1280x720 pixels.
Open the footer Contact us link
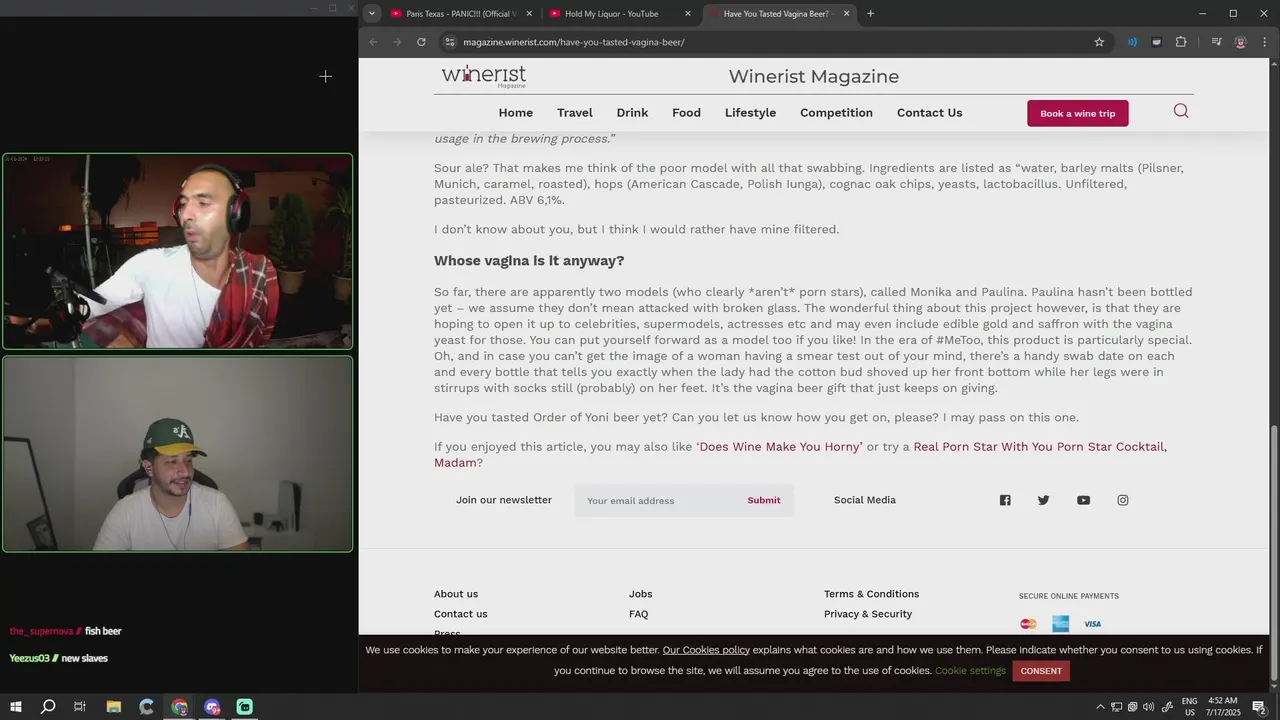pyautogui.click(x=461, y=614)
